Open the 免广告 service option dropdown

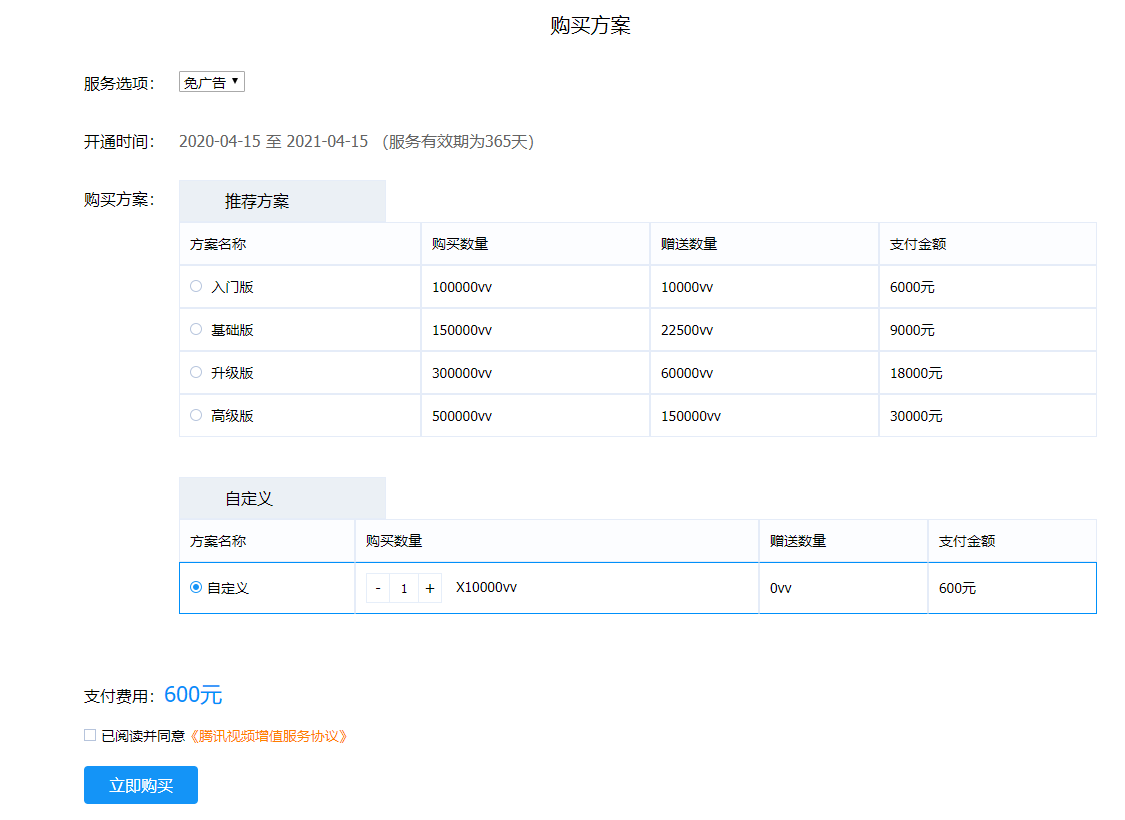[x=211, y=82]
